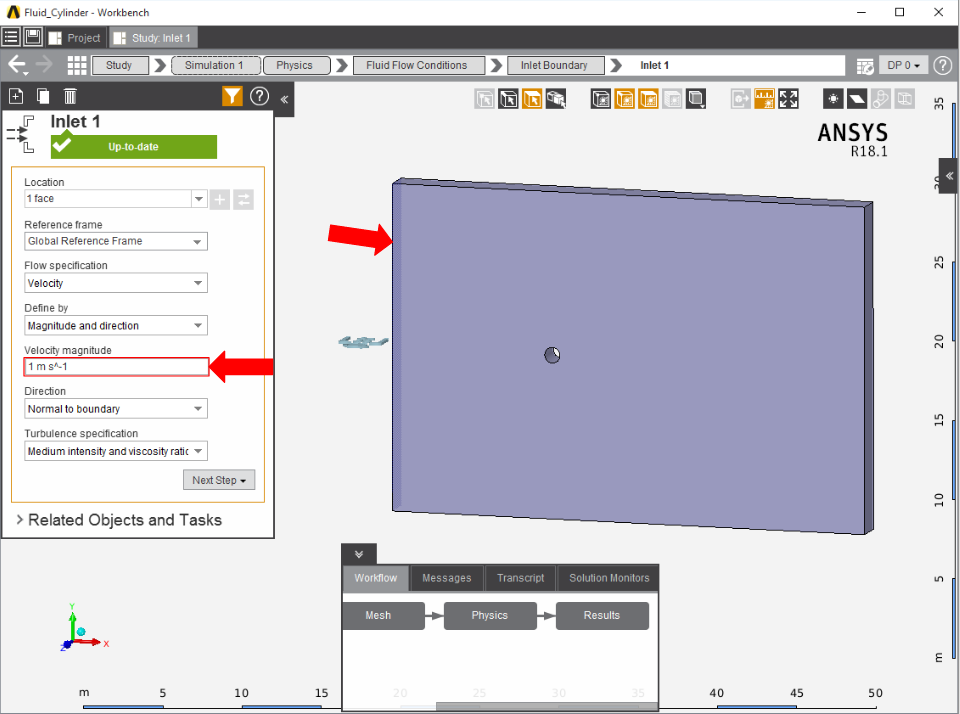Toggle the orange face selection tool
The image size is (960, 714).
tap(532, 99)
